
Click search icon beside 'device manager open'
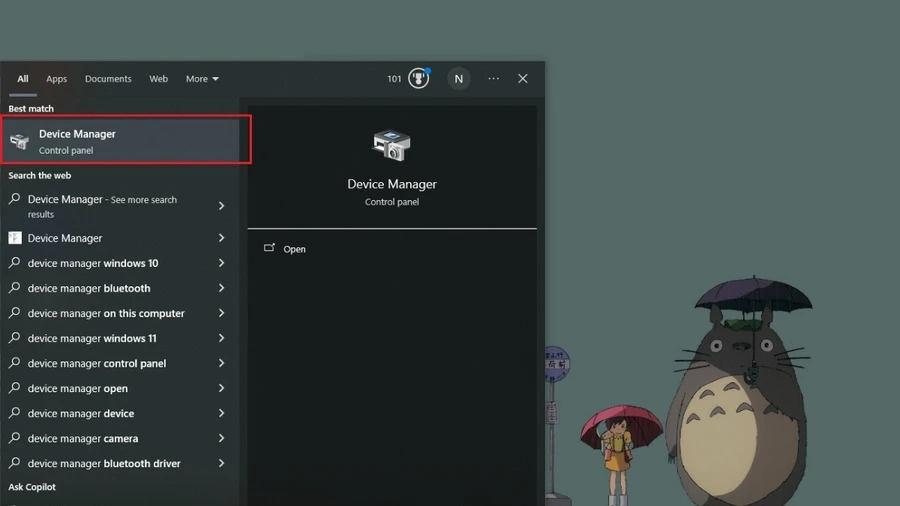(14, 388)
